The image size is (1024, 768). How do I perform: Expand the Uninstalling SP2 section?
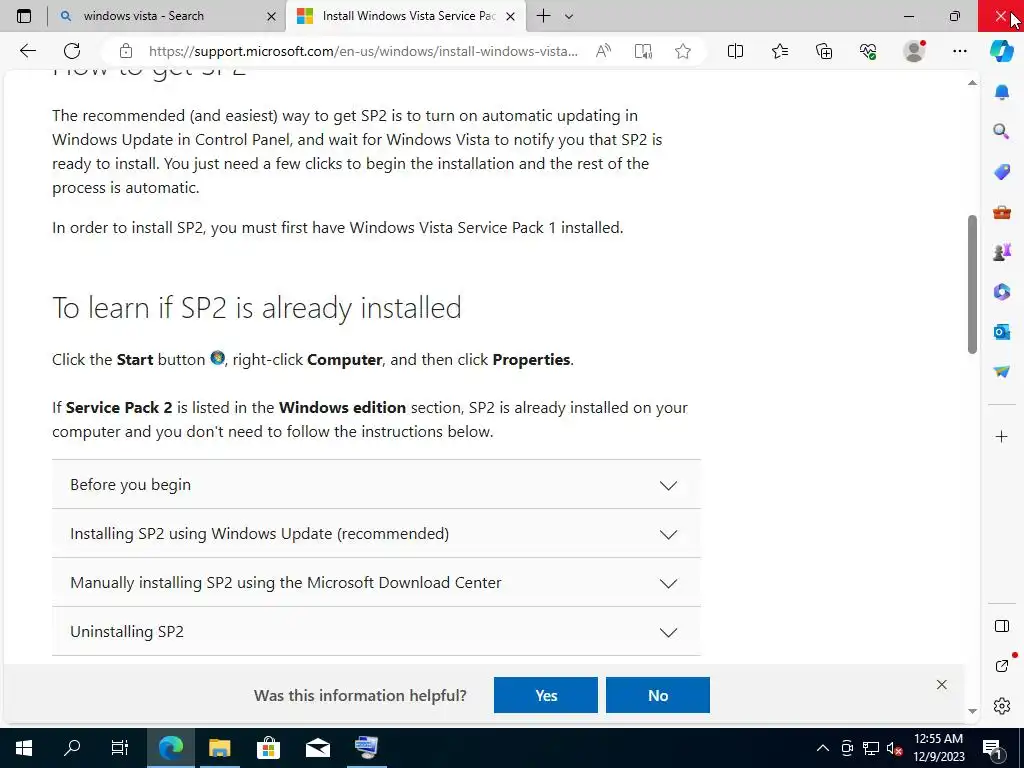click(x=376, y=632)
